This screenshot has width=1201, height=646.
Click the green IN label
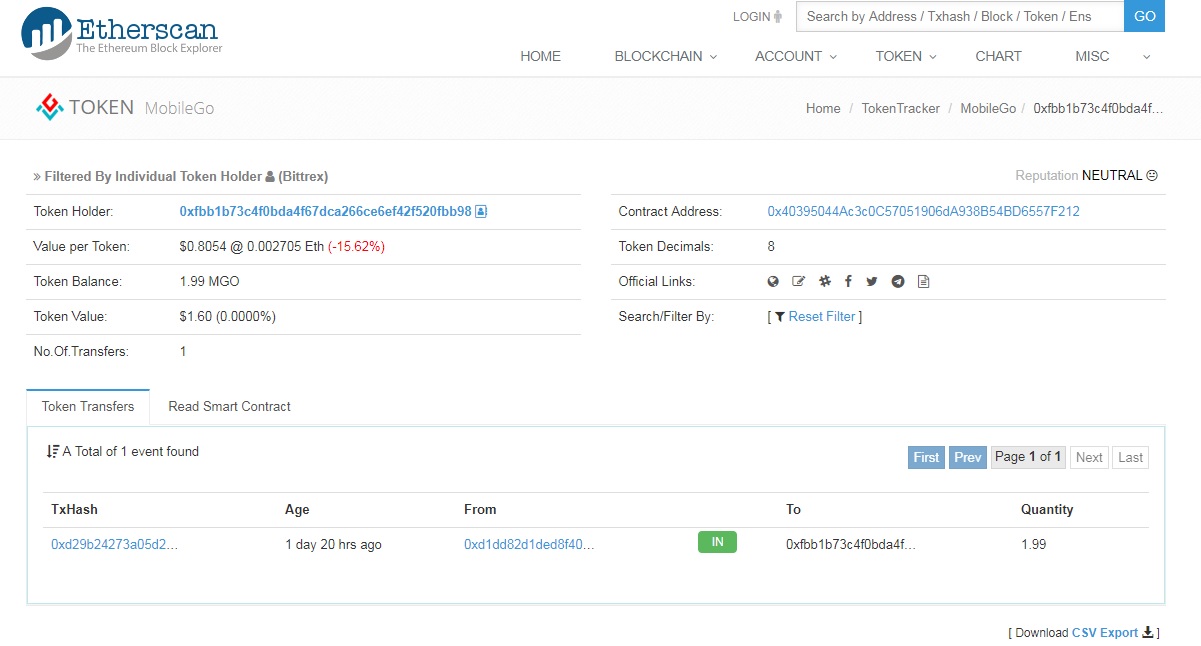point(717,542)
